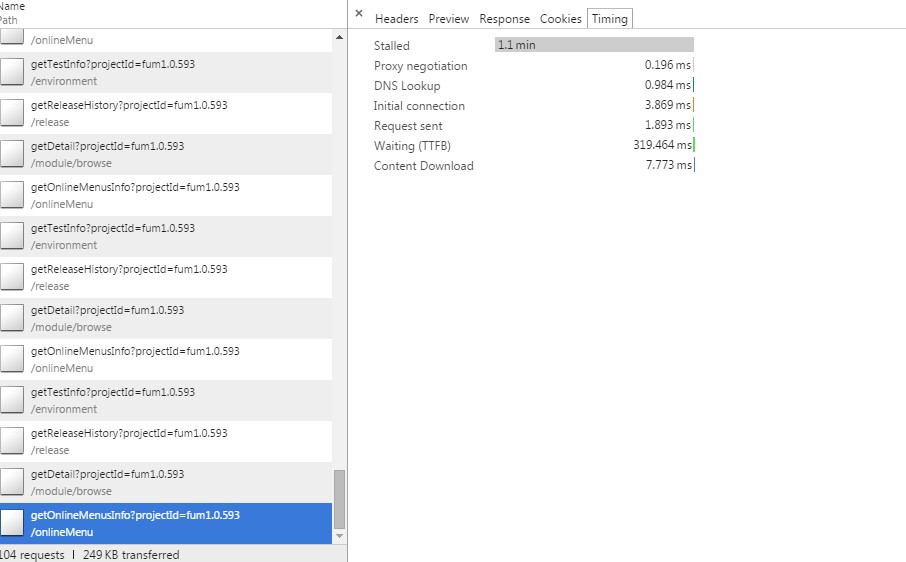
Task: Show the Response tab
Action: [x=504, y=19]
